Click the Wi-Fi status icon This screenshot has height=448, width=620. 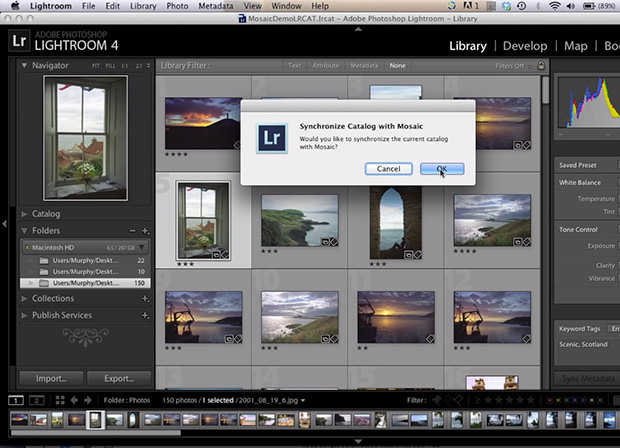554,6
